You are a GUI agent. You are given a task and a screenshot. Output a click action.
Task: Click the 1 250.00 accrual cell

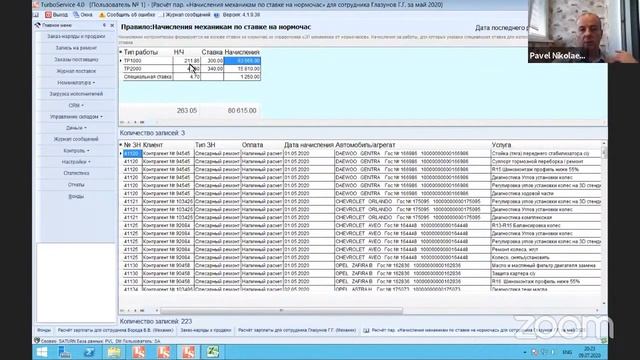242,77
